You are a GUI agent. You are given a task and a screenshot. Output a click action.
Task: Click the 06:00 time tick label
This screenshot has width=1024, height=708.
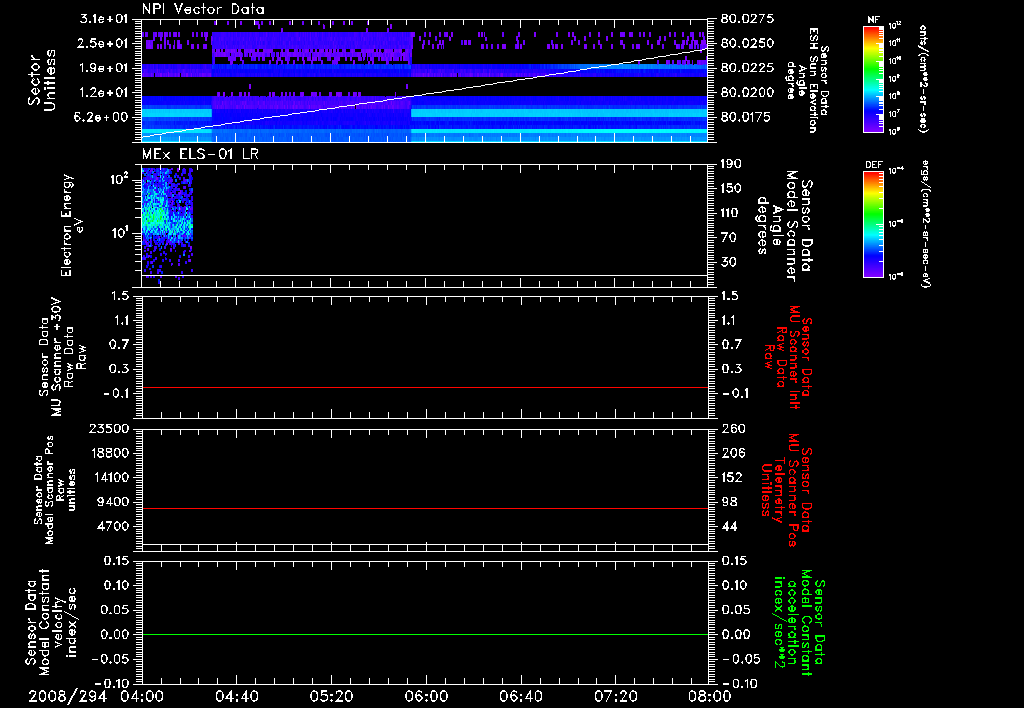[x=426, y=696]
